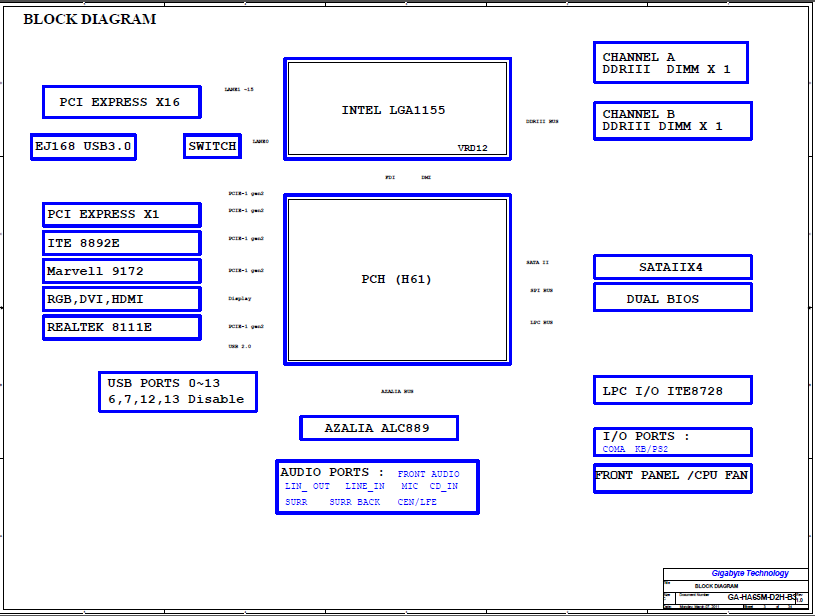Select the EJ168 USB3.0 block
Viewport: 815px width, 616px height.
pyautogui.click(x=84, y=147)
